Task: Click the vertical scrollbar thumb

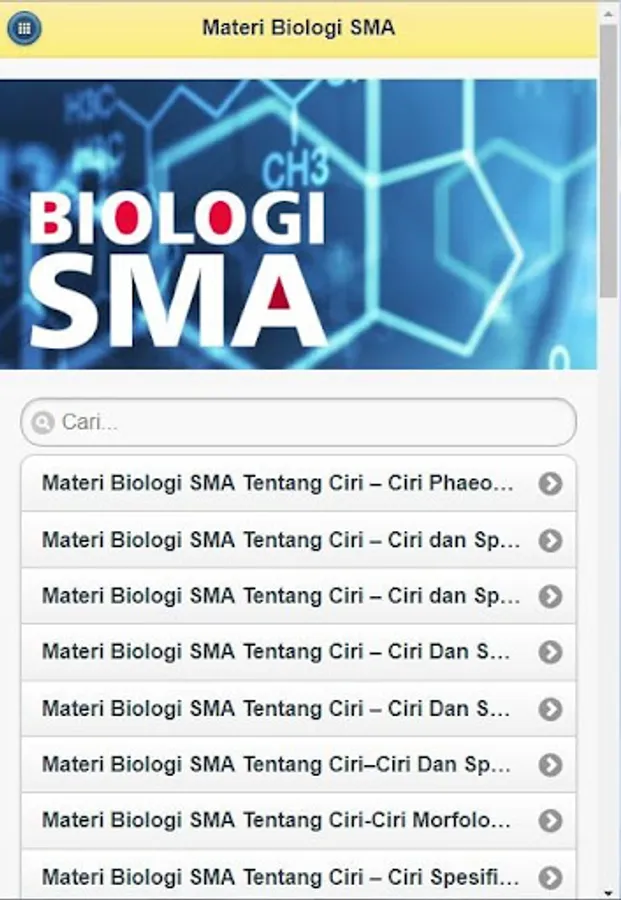Action: (x=609, y=161)
